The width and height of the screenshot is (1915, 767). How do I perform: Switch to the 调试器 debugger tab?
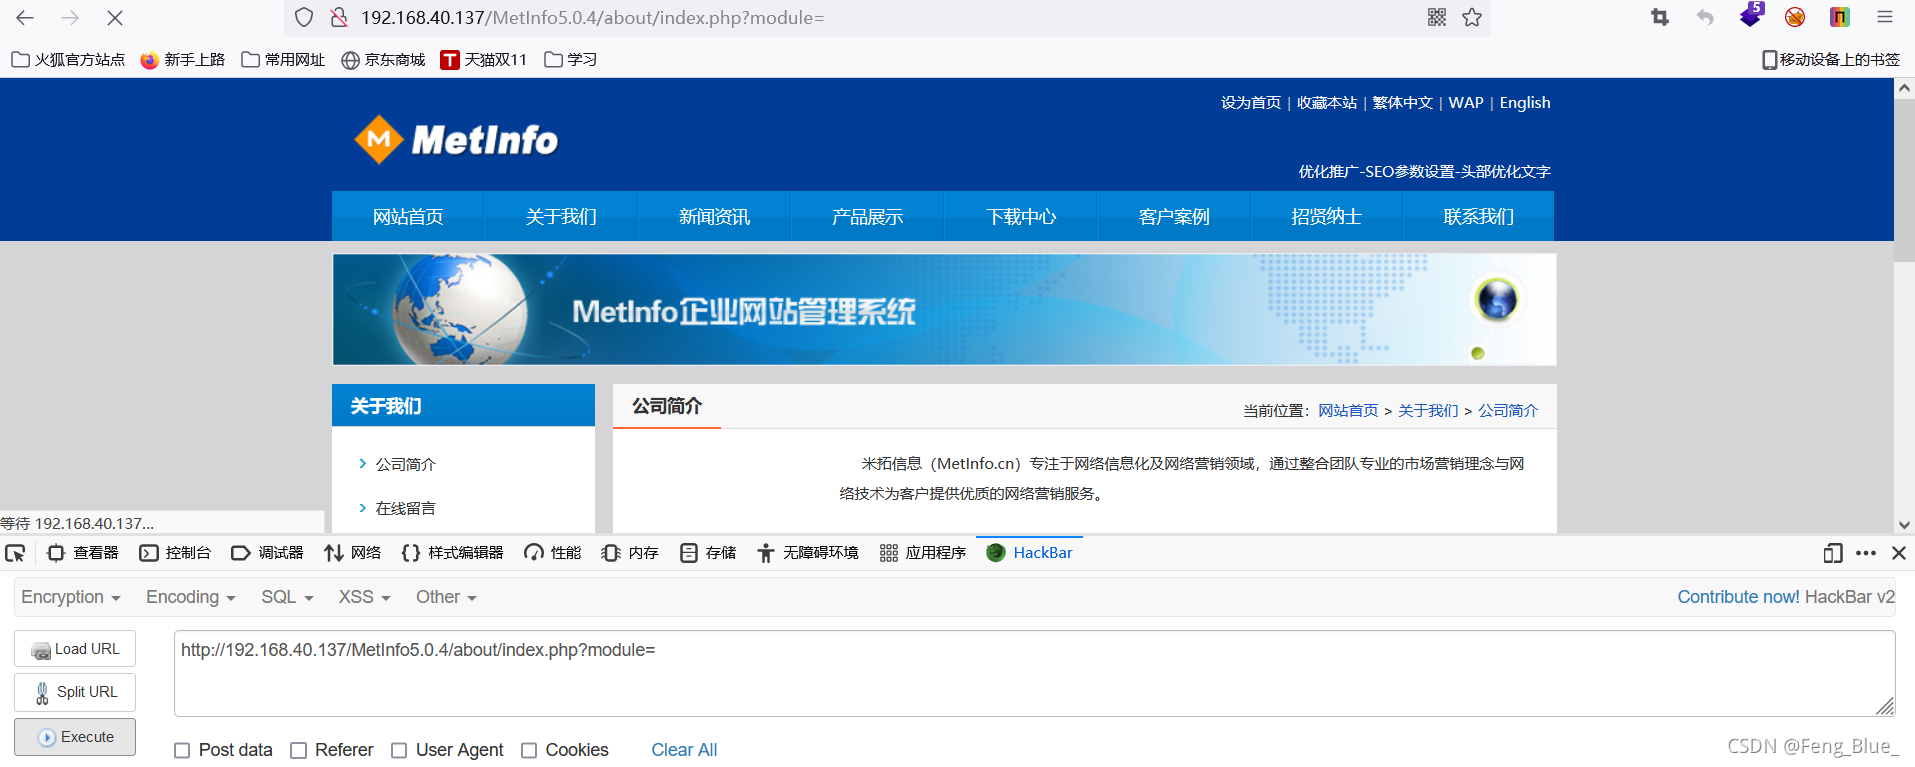click(268, 553)
